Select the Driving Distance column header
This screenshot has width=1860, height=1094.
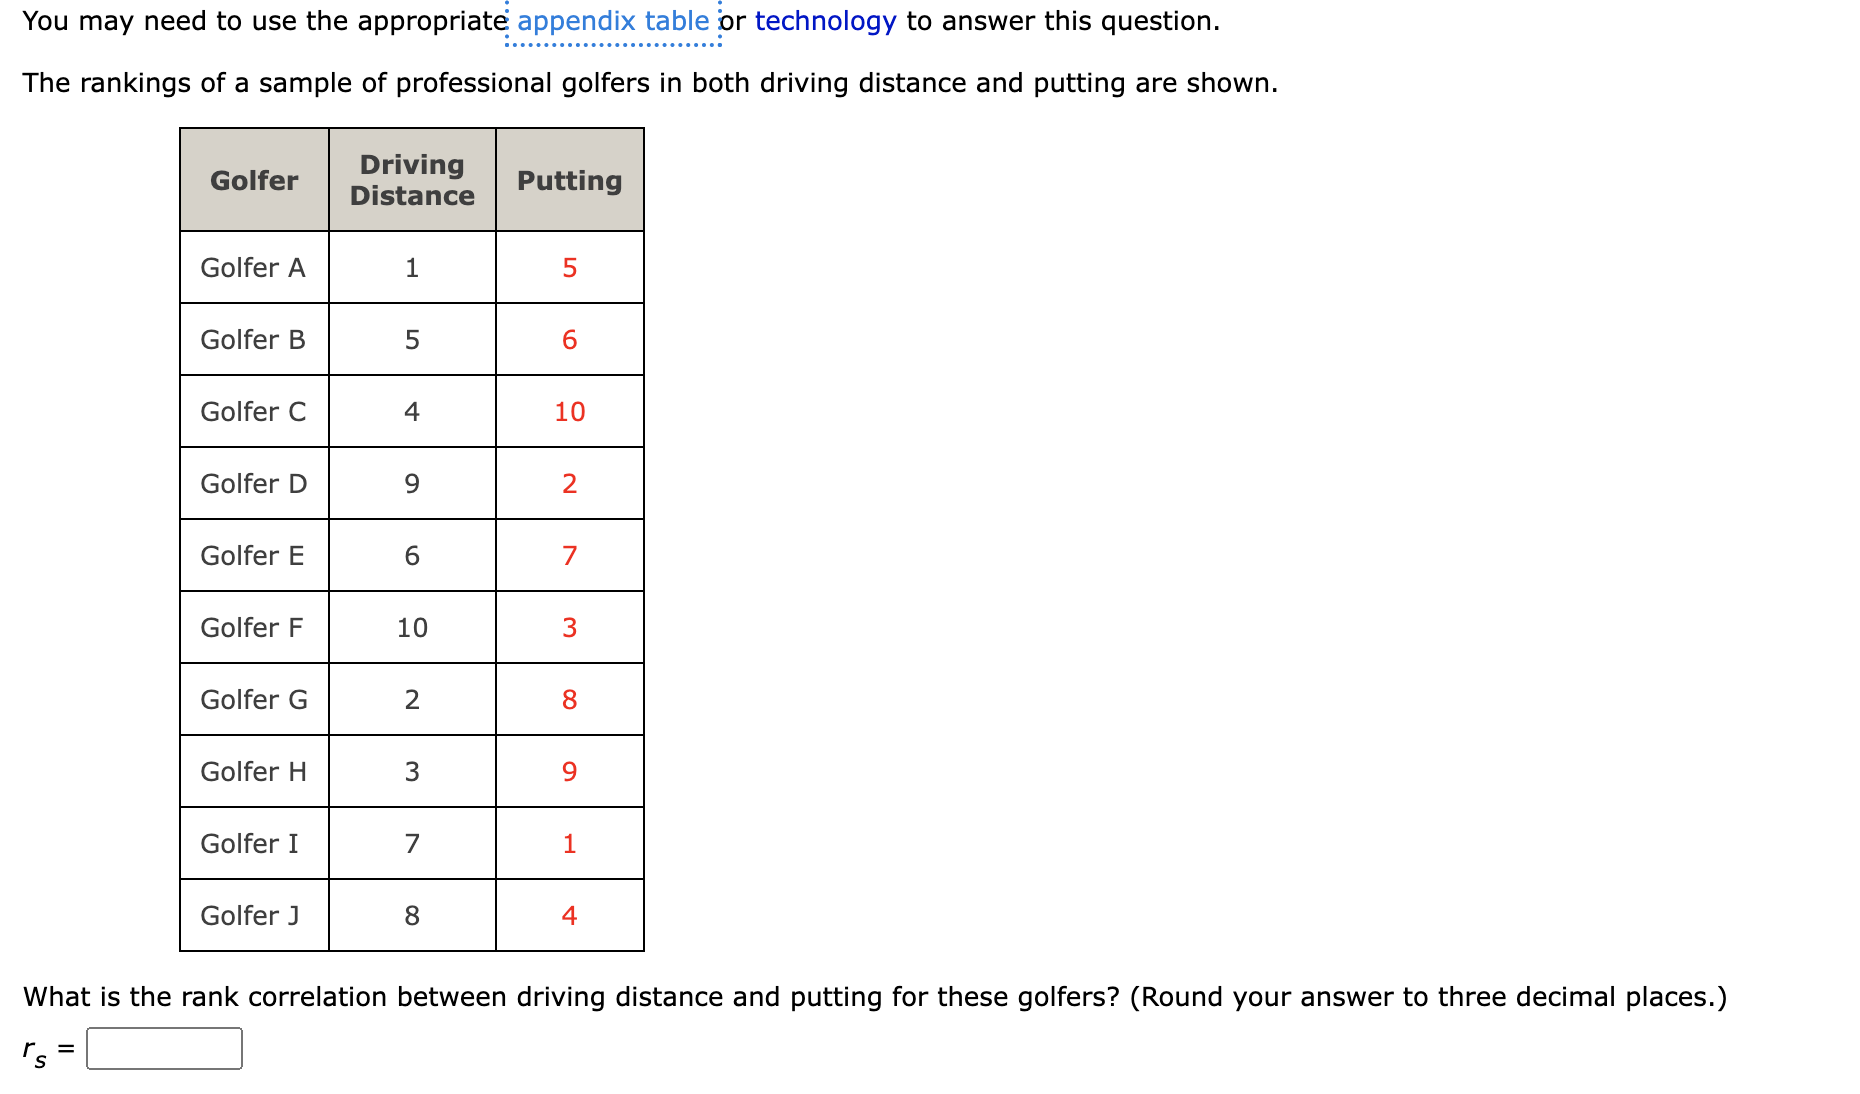point(411,180)
